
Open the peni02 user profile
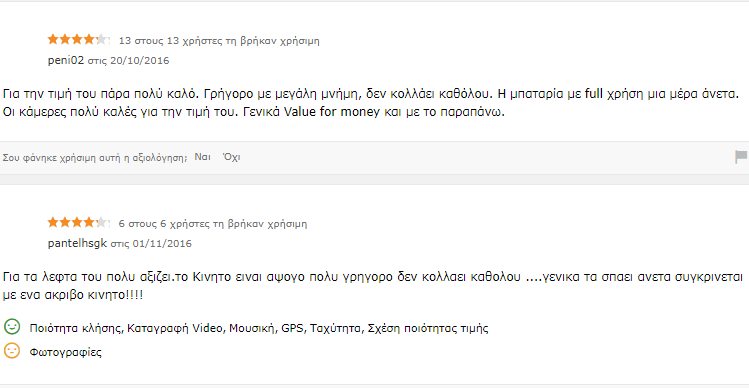click(66, 61)
